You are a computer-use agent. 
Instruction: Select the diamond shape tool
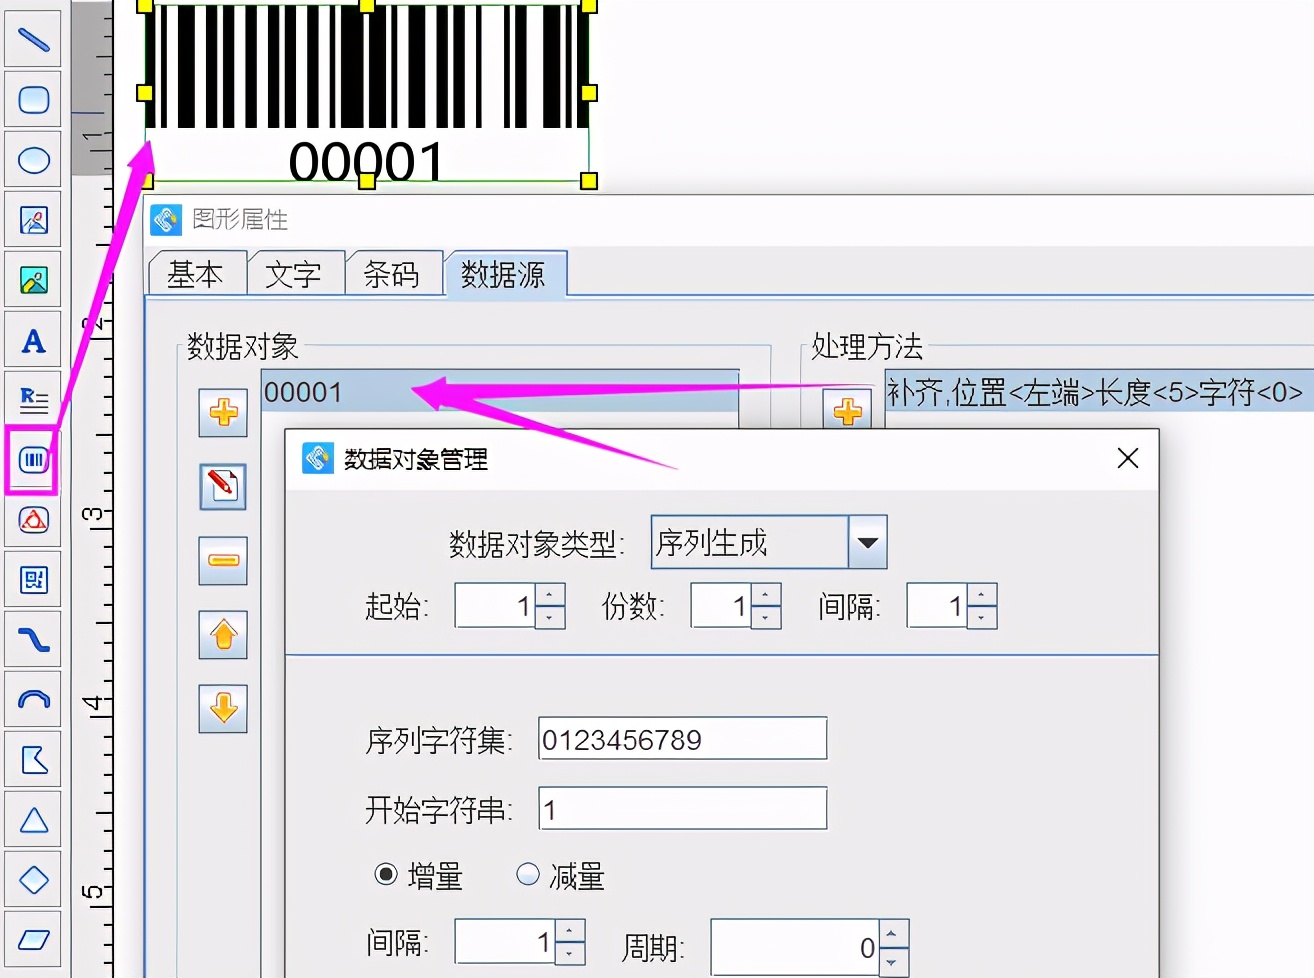click(33, 880)
